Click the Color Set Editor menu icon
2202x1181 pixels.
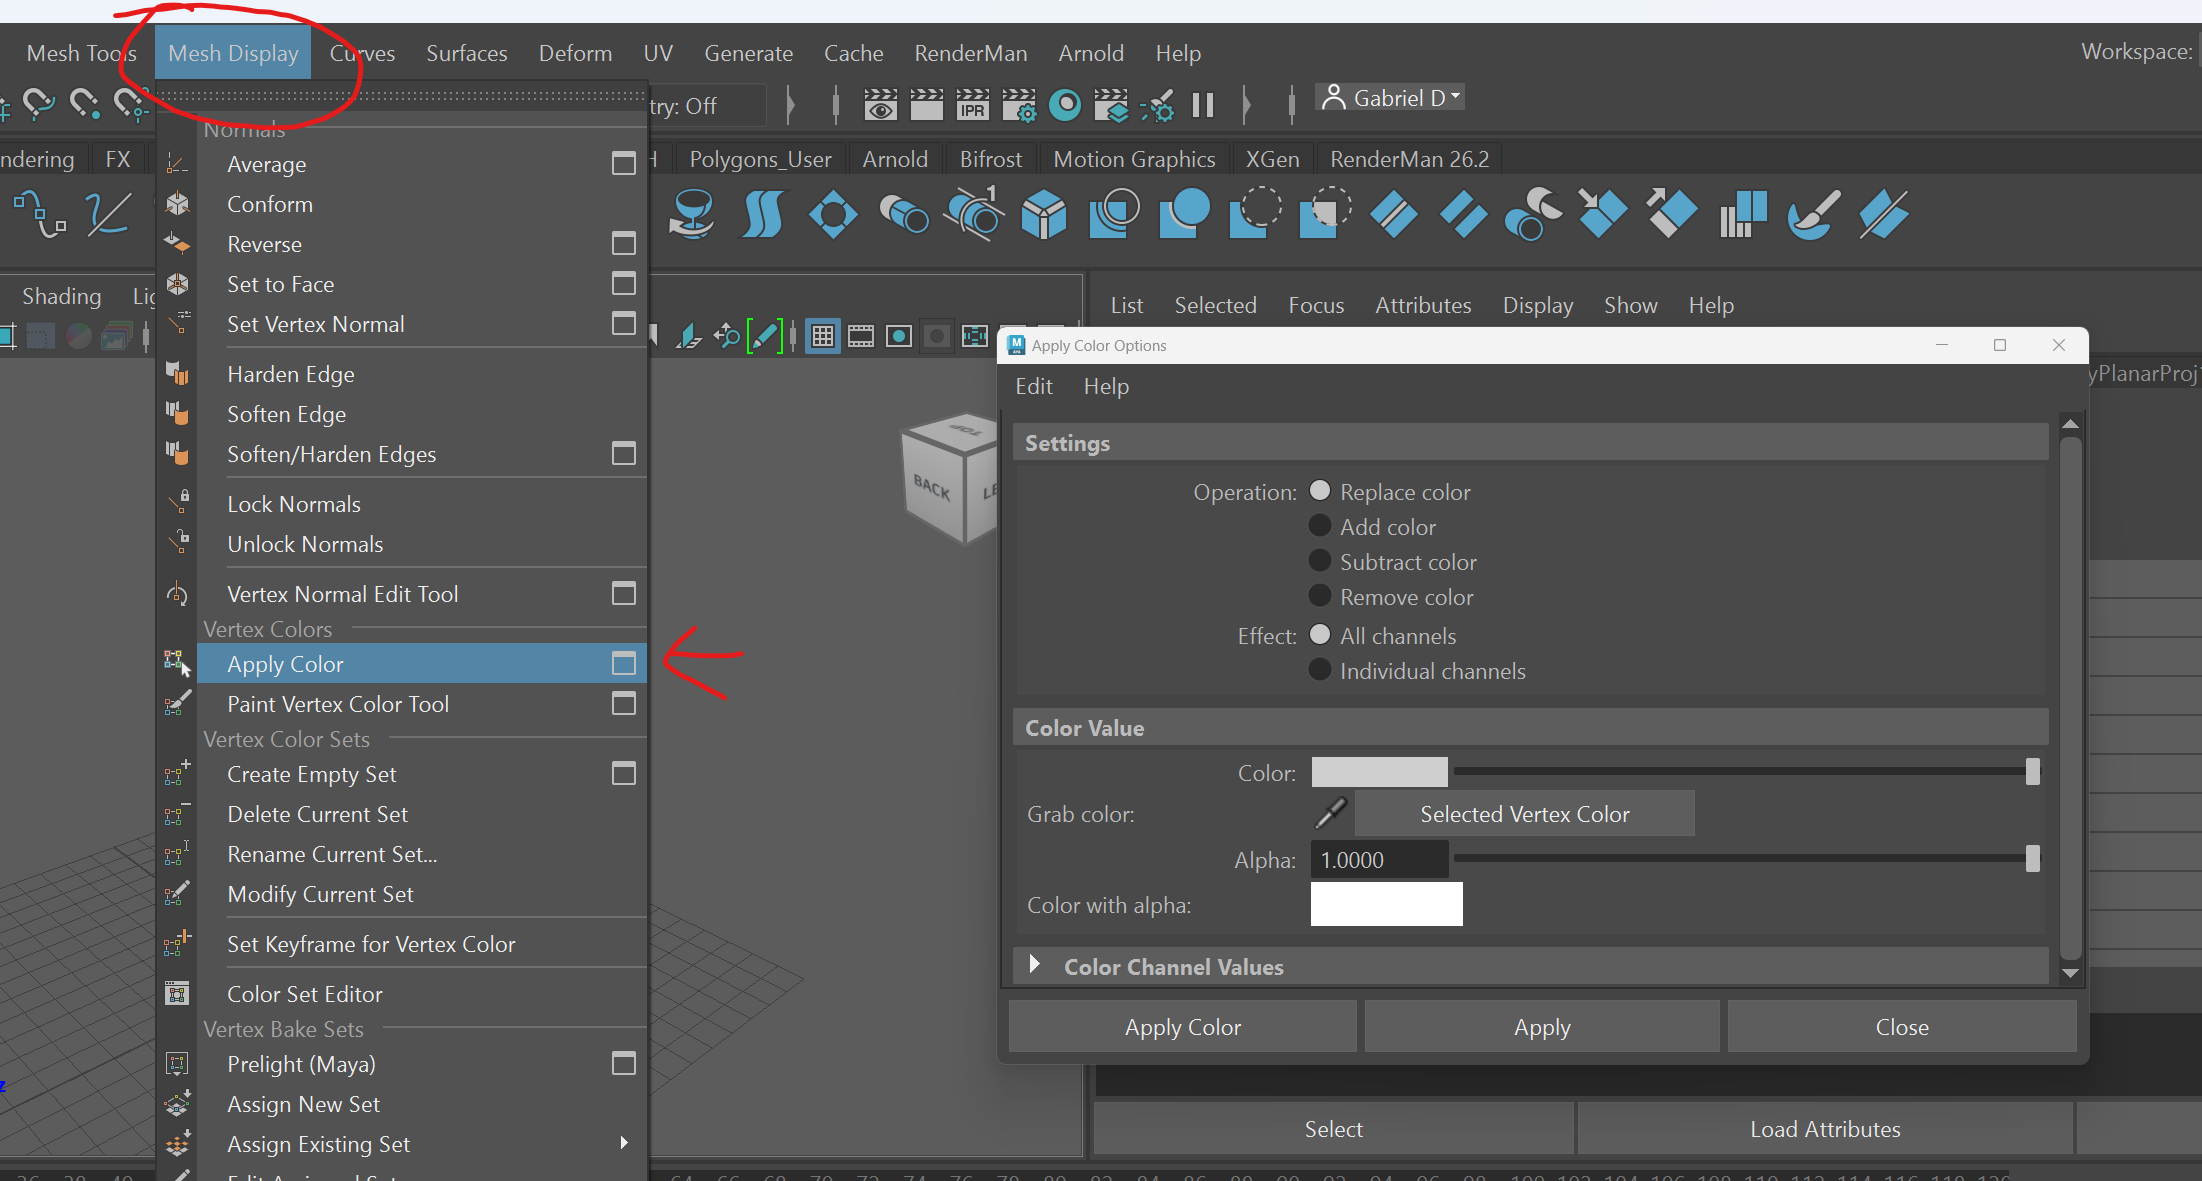[177, 993]
